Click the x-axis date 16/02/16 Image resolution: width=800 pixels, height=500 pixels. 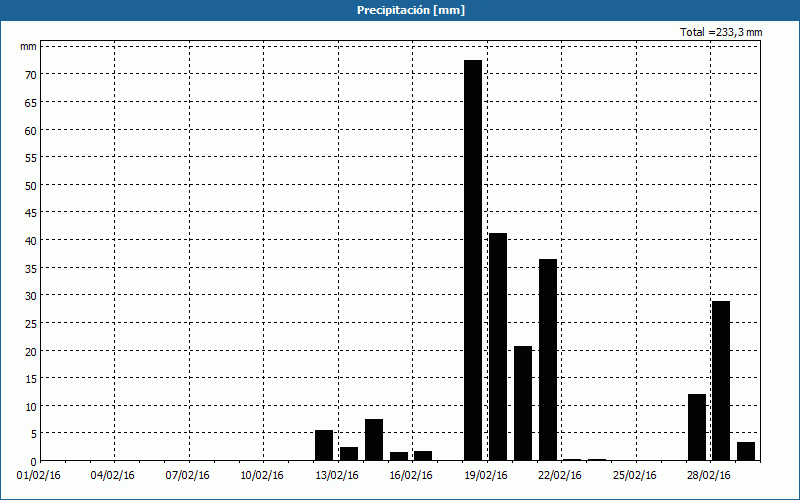pos(411,476)
